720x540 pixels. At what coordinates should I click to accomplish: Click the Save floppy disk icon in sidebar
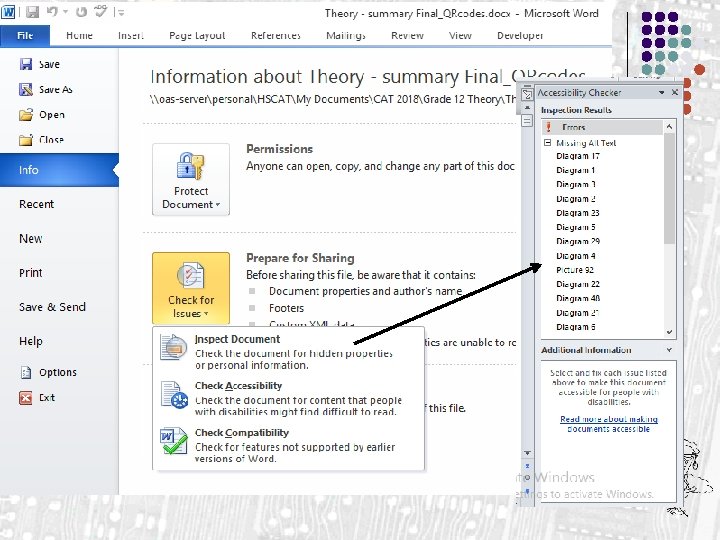26,64
